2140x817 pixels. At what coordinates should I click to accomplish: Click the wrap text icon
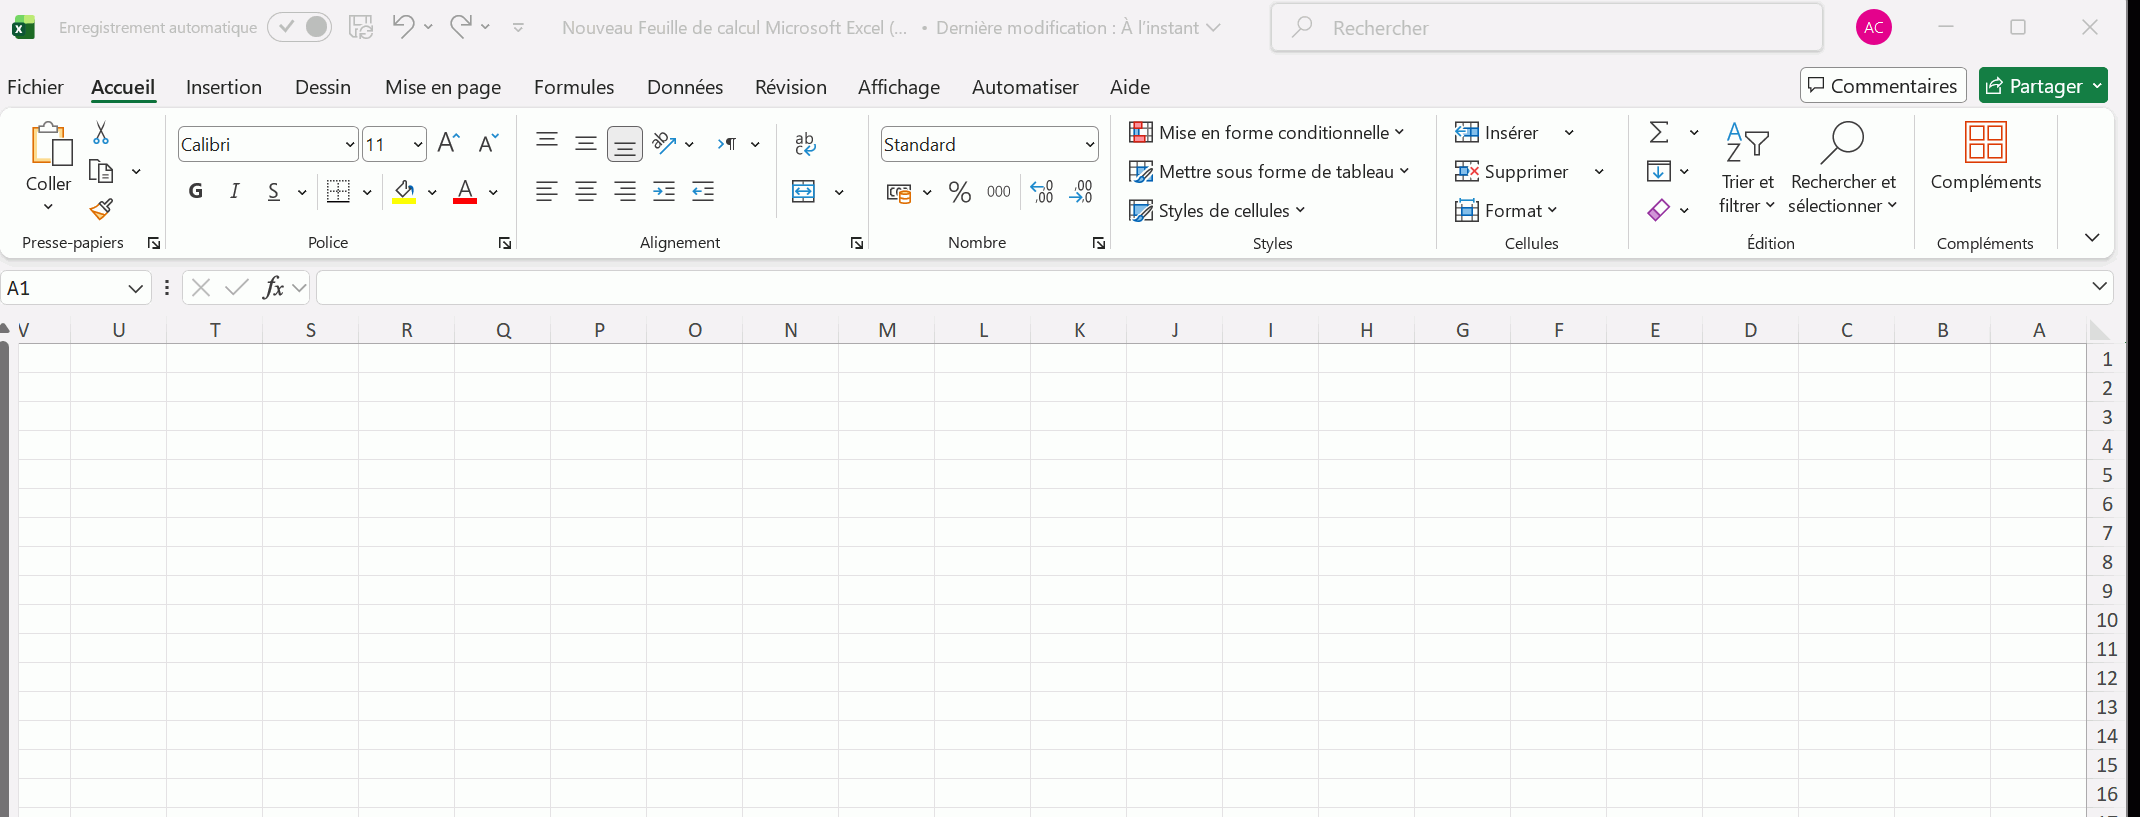coord(805,144)
